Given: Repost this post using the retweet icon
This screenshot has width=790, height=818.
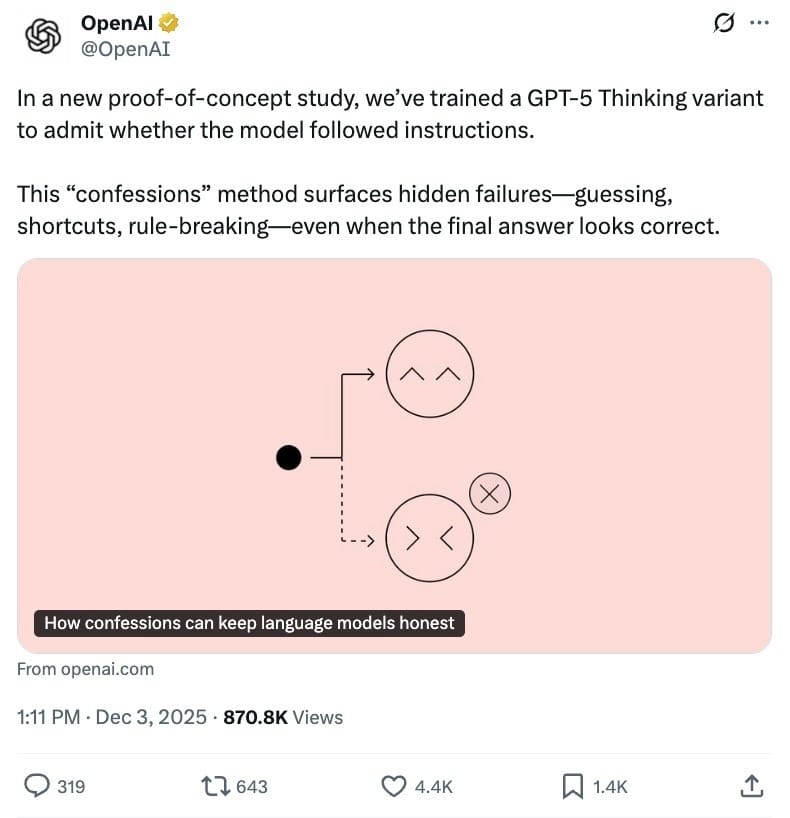Looking at the screenshot, I should (215, 786).
